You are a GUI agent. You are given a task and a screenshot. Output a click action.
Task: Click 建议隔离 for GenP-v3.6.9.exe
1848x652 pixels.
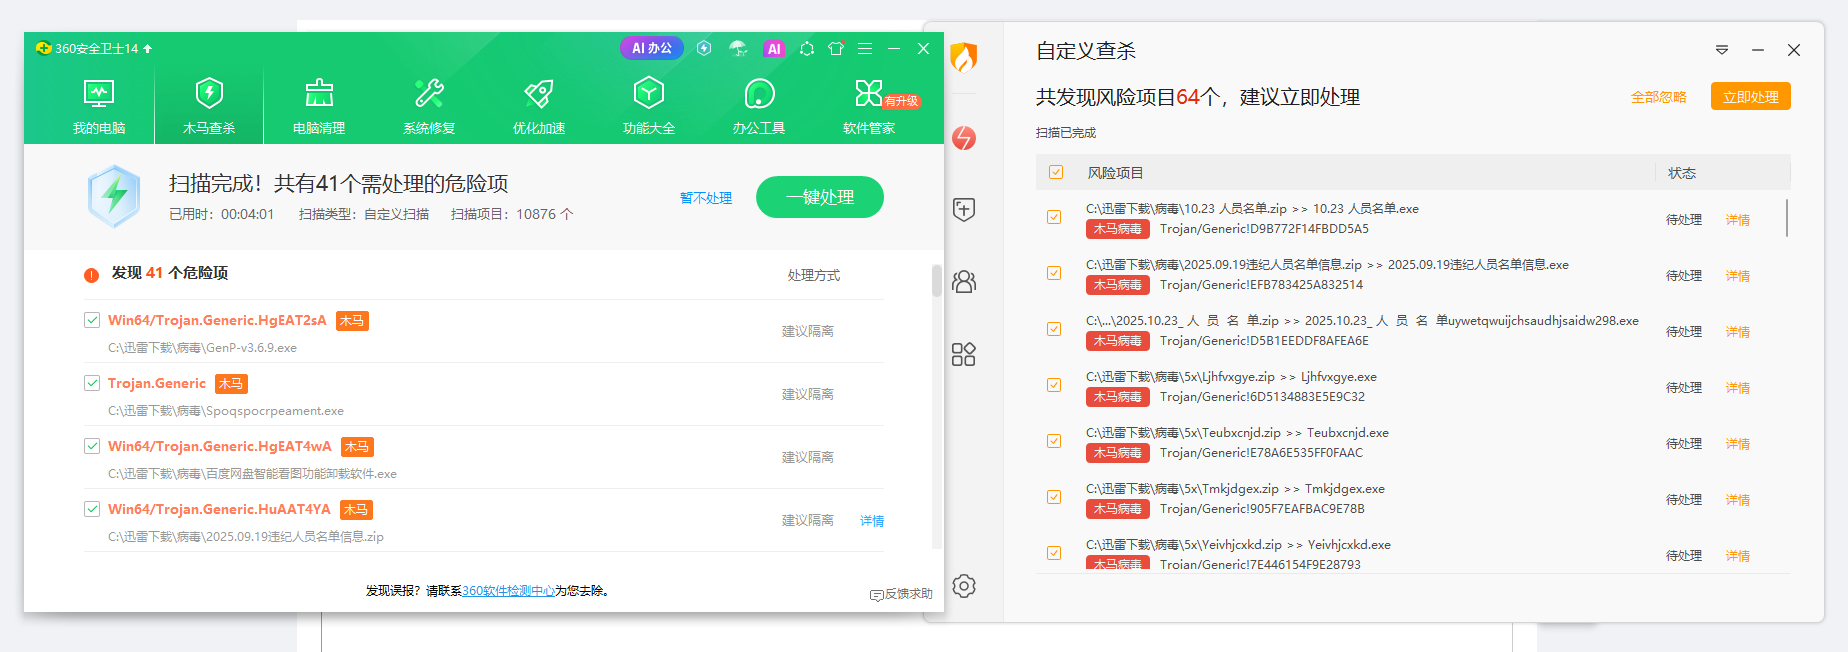click(x=808, y=331)
